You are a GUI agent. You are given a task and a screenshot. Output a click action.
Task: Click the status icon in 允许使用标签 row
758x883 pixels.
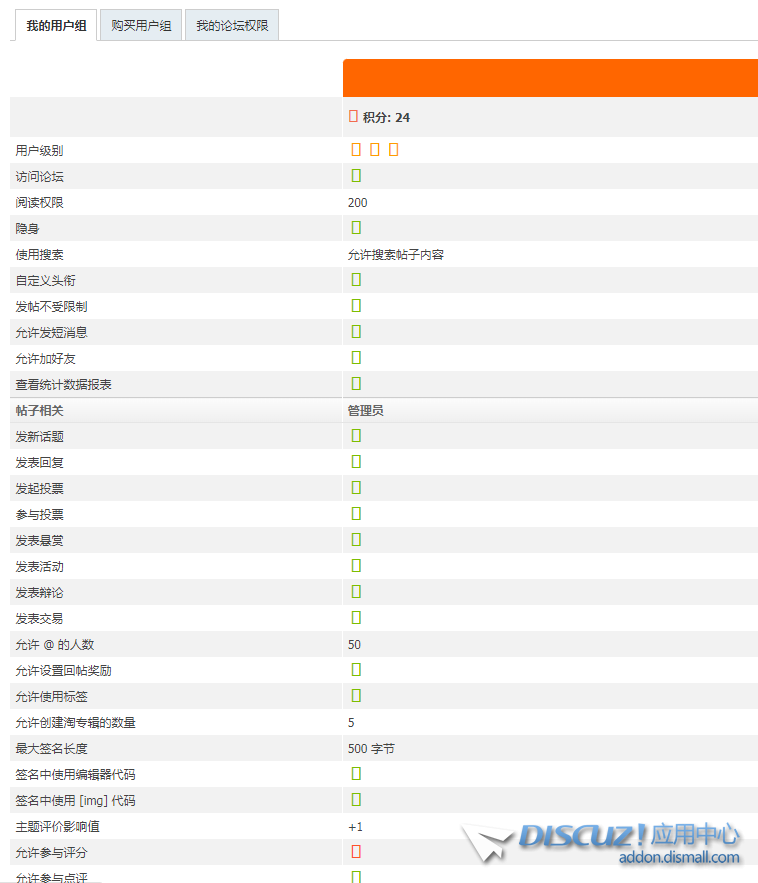(x=356, y=695)
